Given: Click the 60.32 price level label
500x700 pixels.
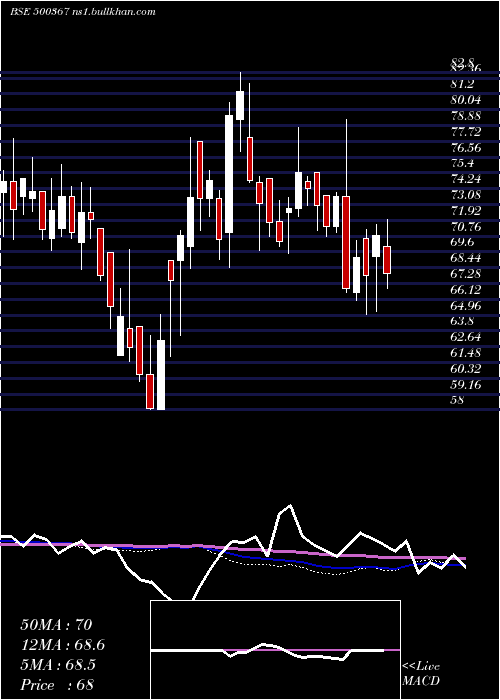Looking at the screenshot, I should point(466,369).
